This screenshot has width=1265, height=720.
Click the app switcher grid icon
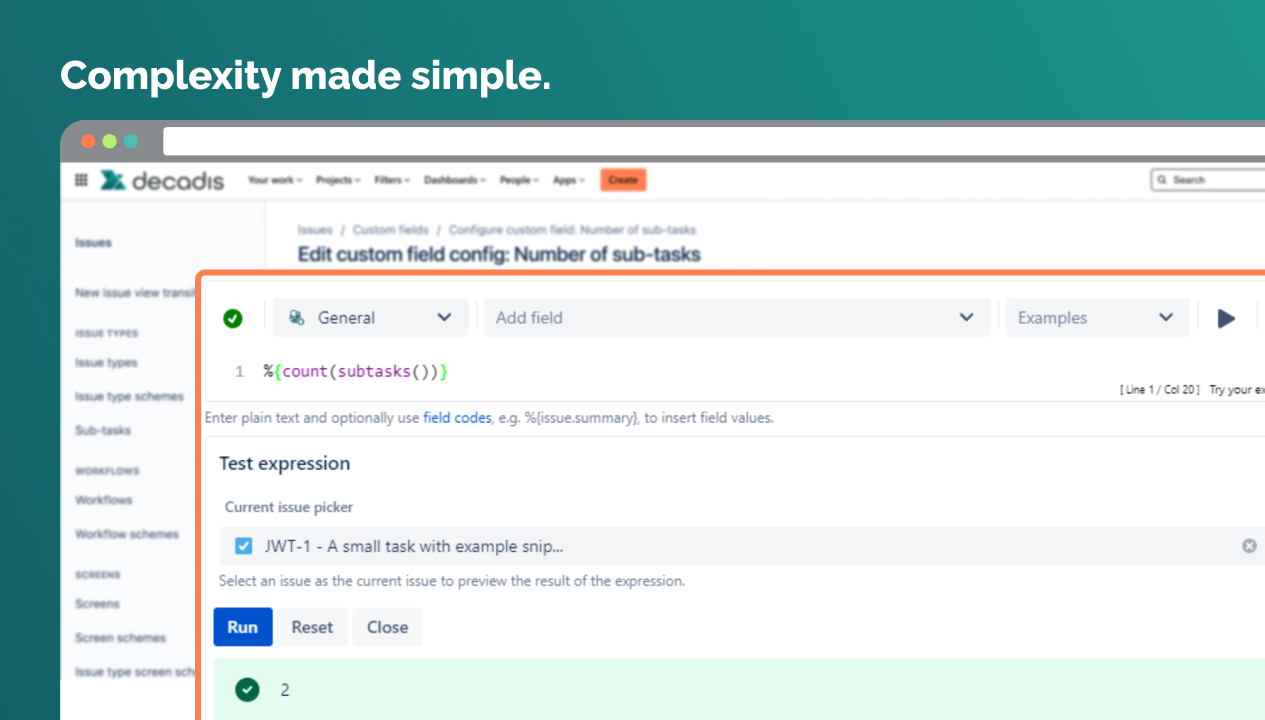click(81, 180)
